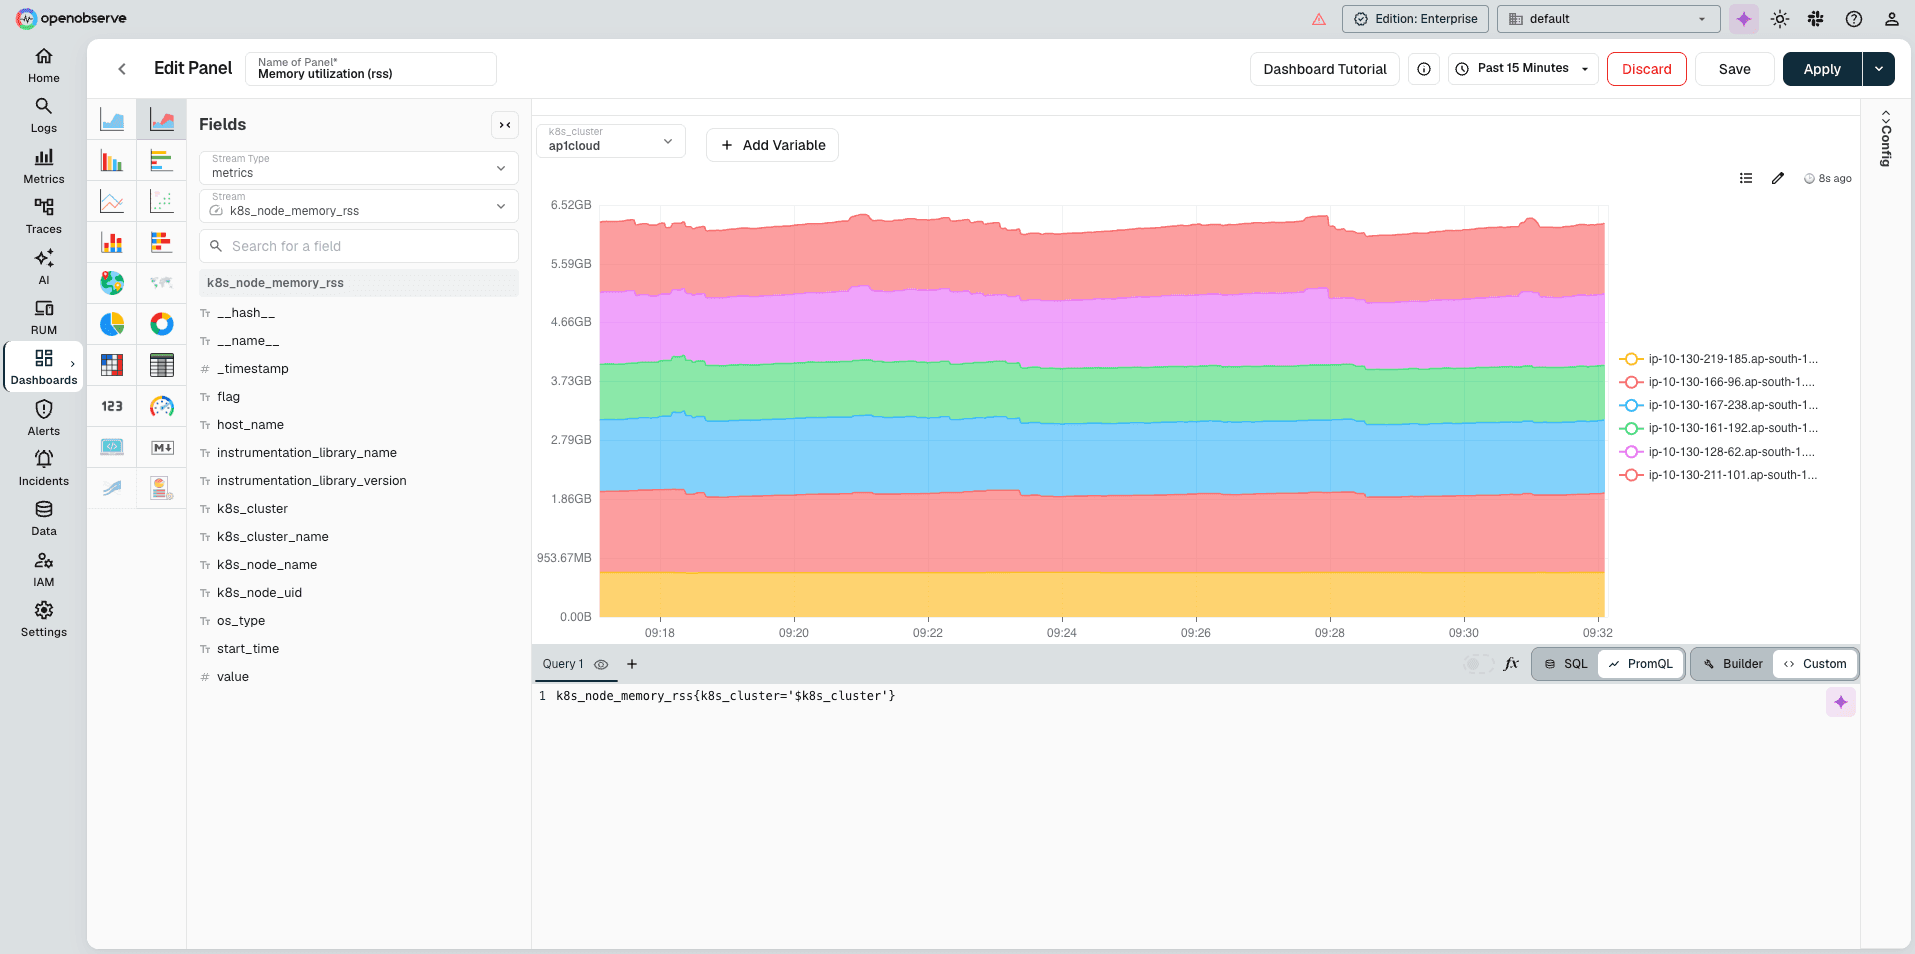Open Traces in the left sidebar
1915x954 pixels.
click(x=44, y=216)
